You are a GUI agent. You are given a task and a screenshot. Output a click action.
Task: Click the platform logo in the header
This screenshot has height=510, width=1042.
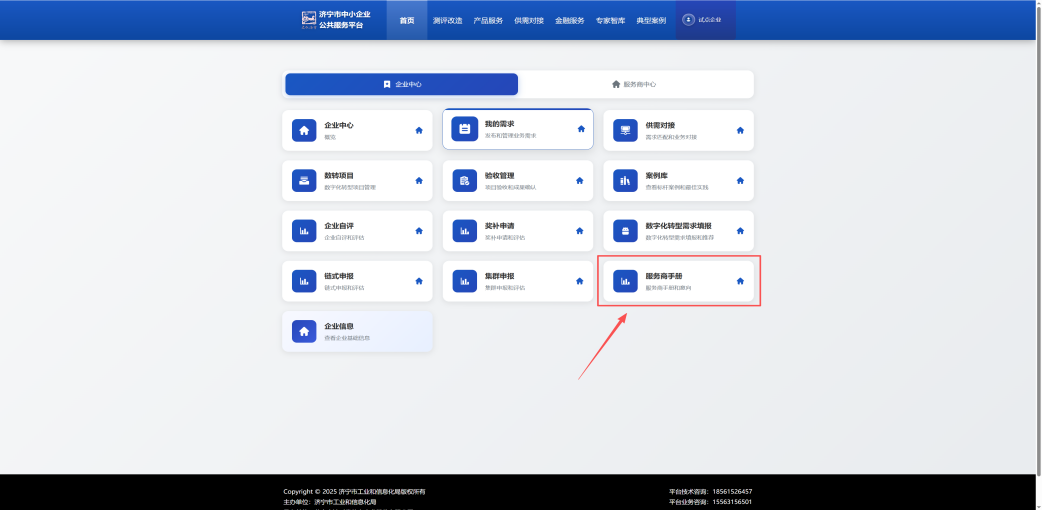[x=309, y=20]
